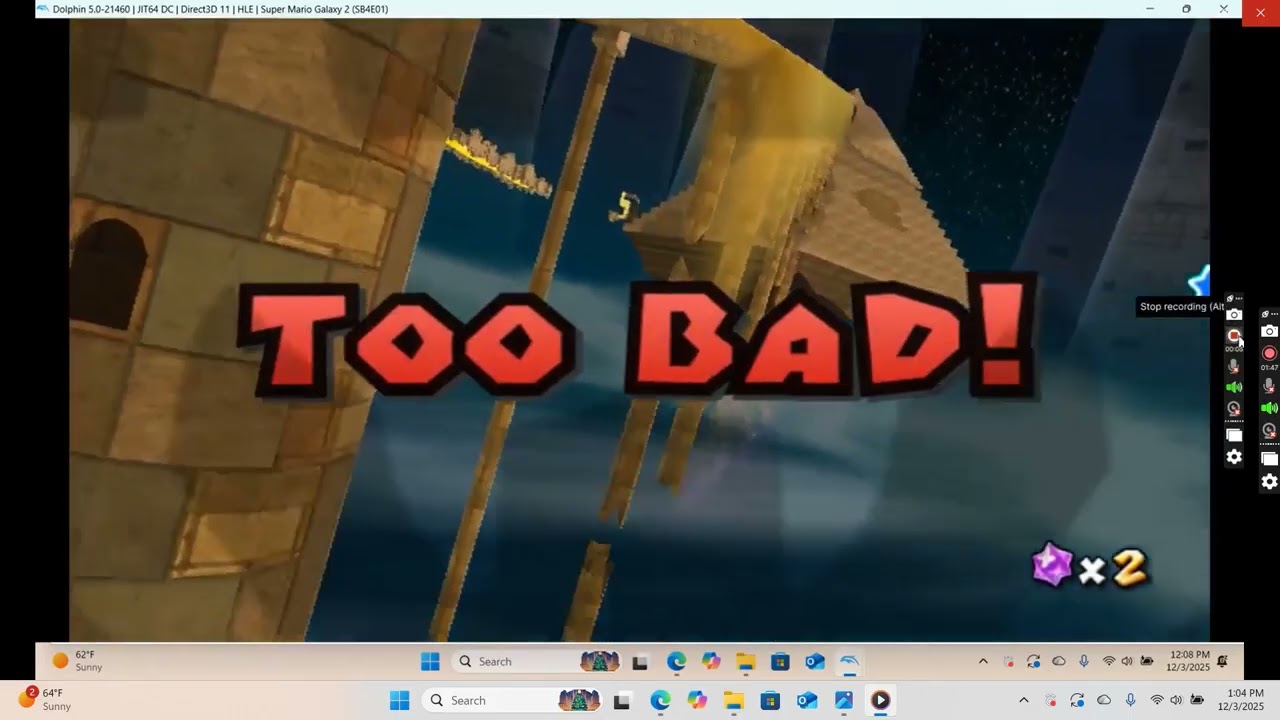Open the media player app on the 1:04 PM taskbar
The width and height of the screenshot is (1280, 720).
[x=880, y=701]
